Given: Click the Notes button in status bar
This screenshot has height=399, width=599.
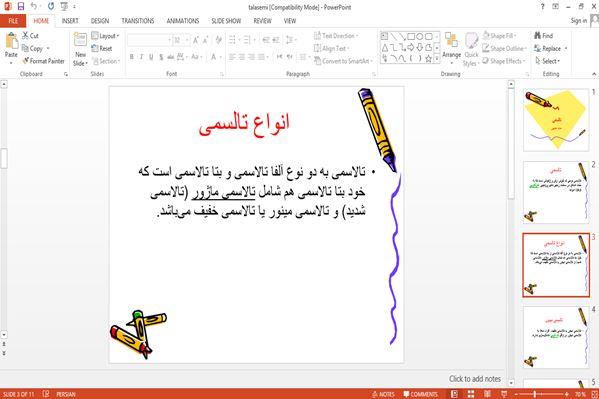Looking at the screenshot, I should click(383, 394).
